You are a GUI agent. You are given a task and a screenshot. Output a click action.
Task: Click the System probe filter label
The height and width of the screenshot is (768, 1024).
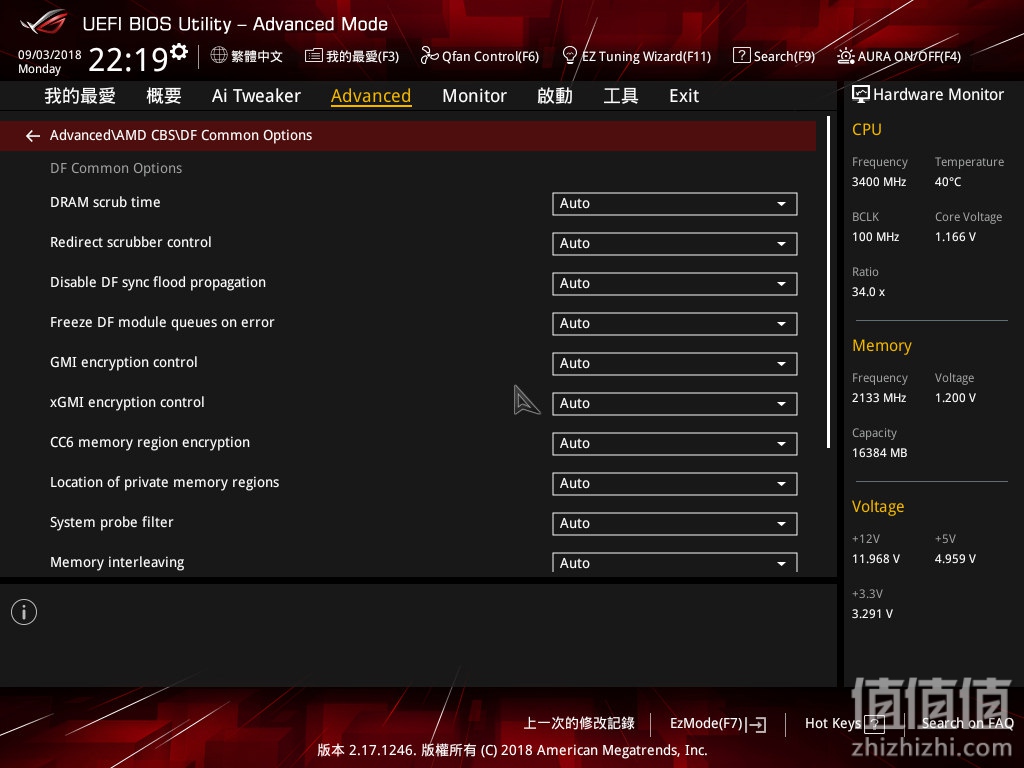[x=112, y=522]
